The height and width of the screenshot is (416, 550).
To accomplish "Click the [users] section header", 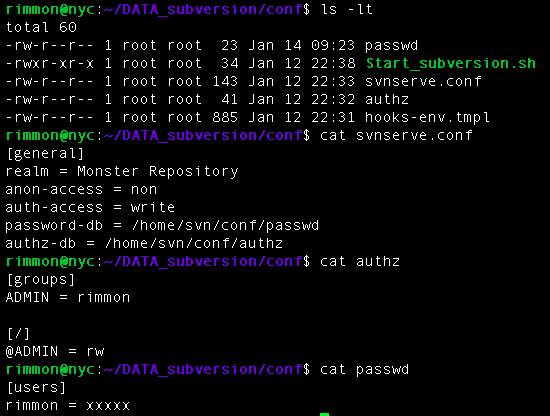I will pos(36,388).
